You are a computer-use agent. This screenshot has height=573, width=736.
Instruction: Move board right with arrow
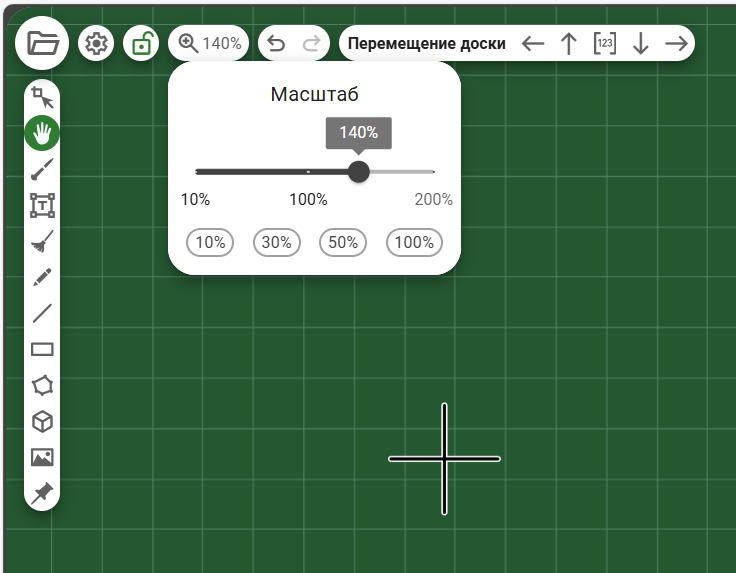click(x=677, y=44)
